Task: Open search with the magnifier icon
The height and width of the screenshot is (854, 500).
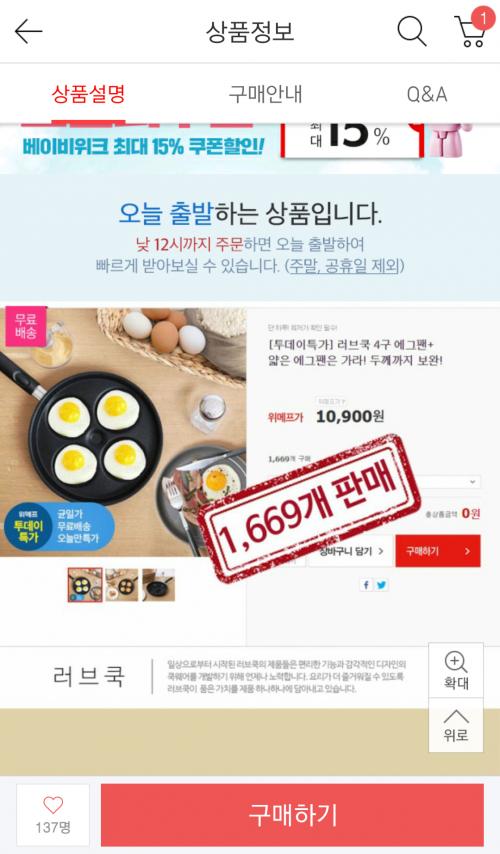Action: pos(412,30)
